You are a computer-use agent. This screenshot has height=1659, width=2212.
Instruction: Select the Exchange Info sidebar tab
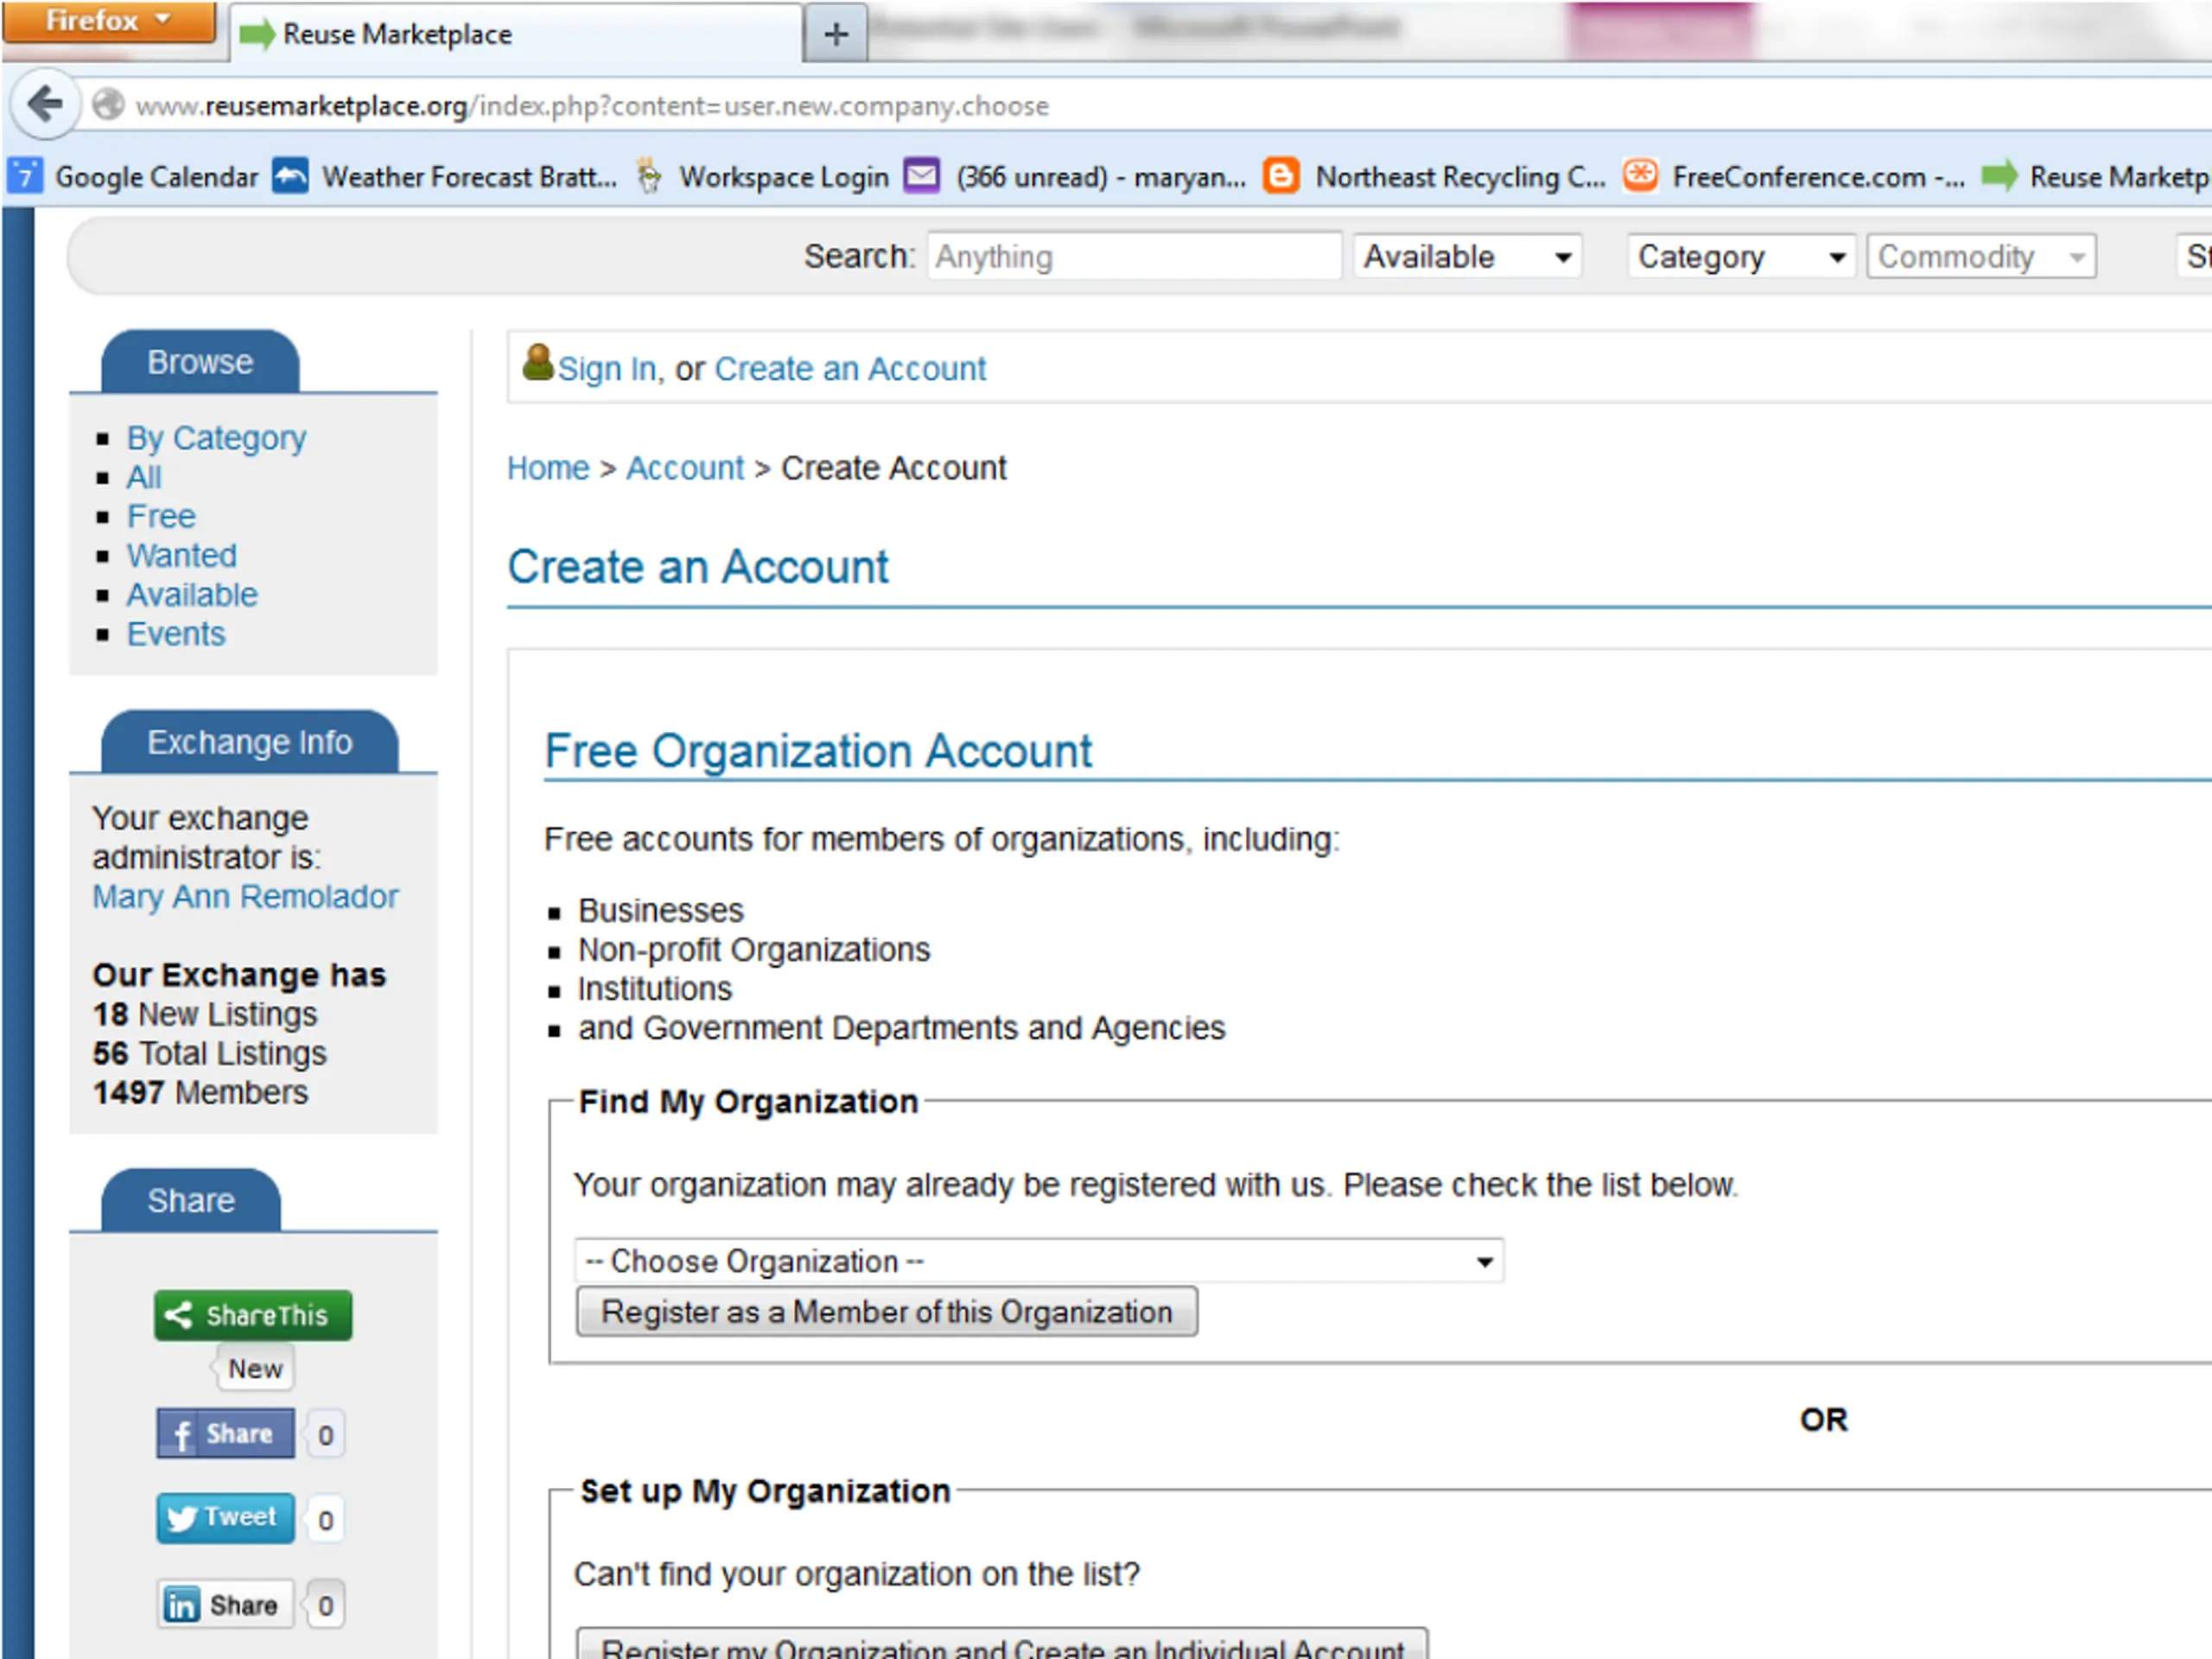pyautogui.click(x=250, y=742)
